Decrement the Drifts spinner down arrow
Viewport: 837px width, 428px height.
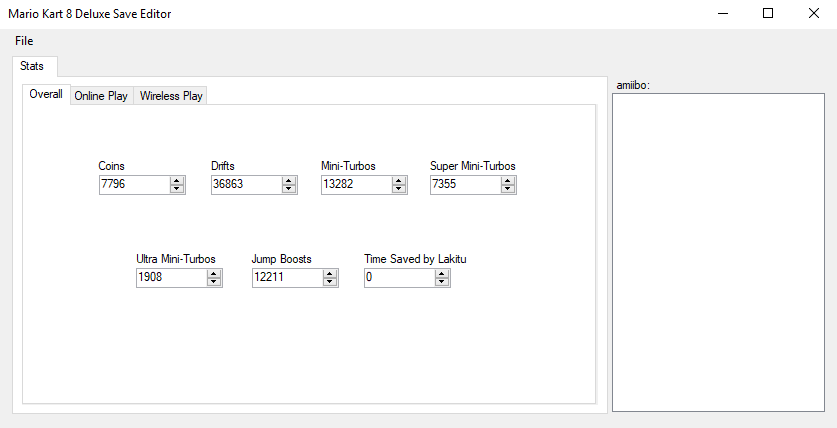coord(289,189)
